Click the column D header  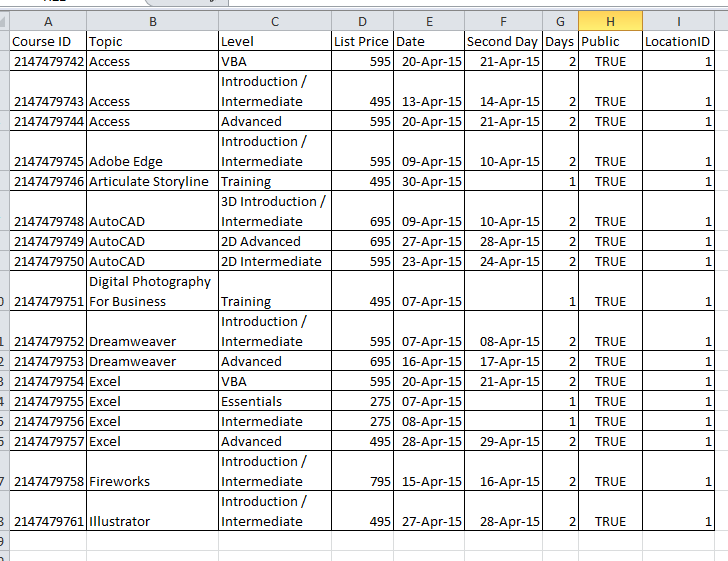tap(362, 21)
